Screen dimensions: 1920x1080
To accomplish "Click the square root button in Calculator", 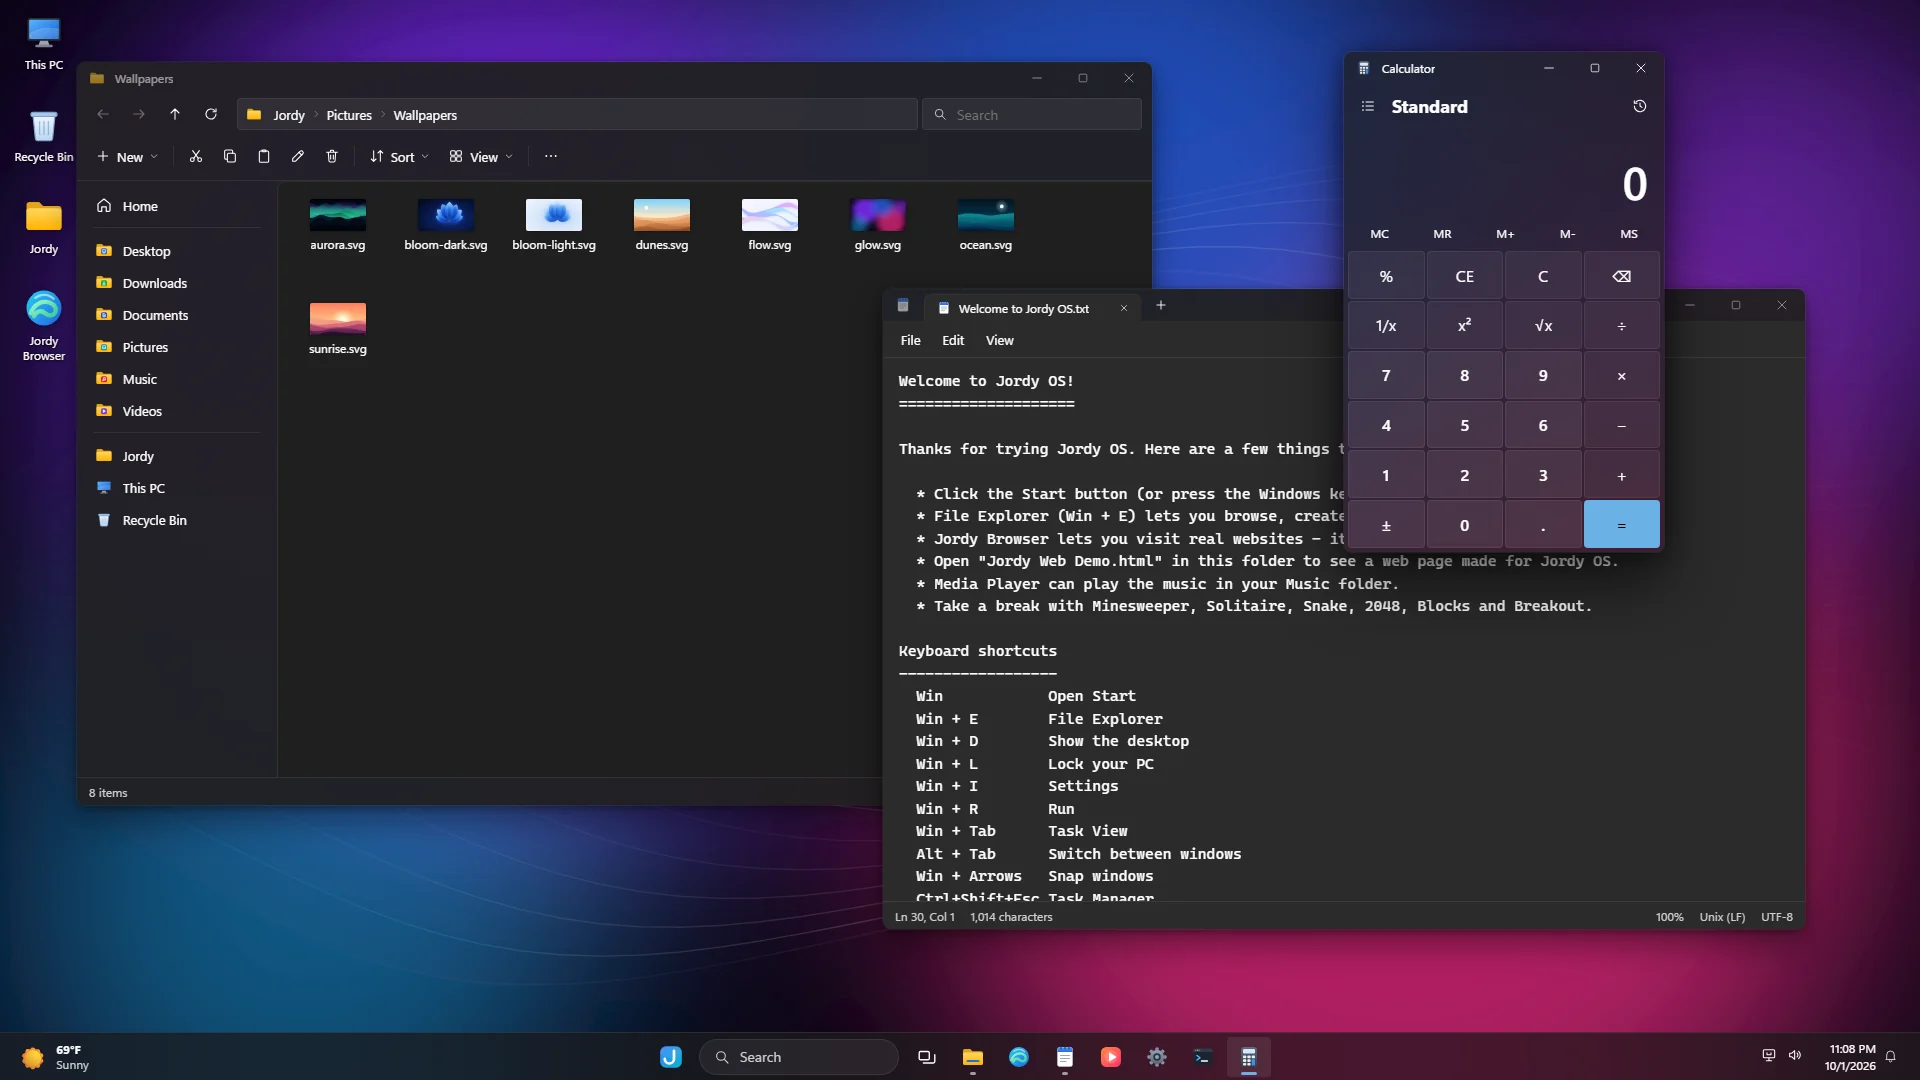I will (x=1543, y=326).
